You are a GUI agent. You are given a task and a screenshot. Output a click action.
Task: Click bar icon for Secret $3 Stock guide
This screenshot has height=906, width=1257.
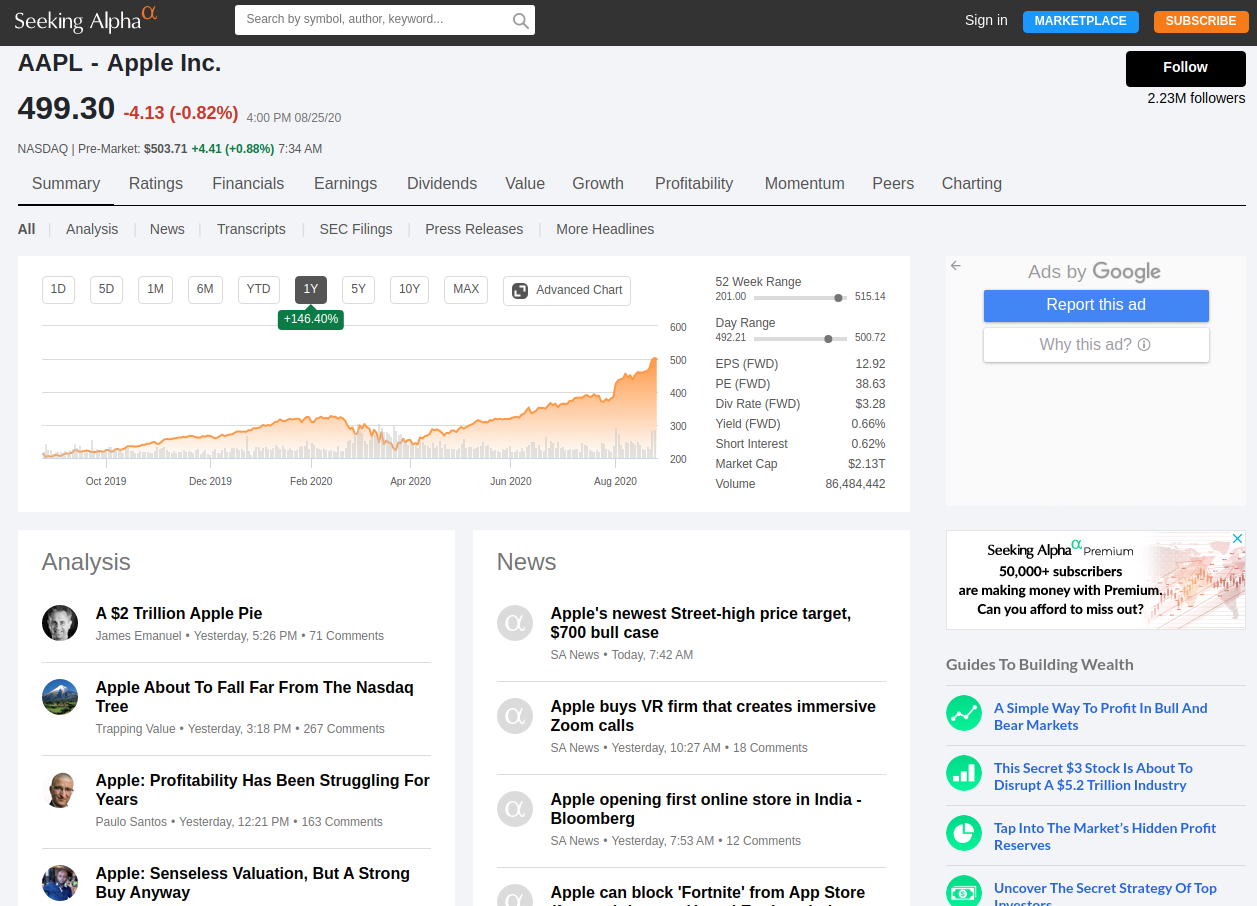click(964, 774)
